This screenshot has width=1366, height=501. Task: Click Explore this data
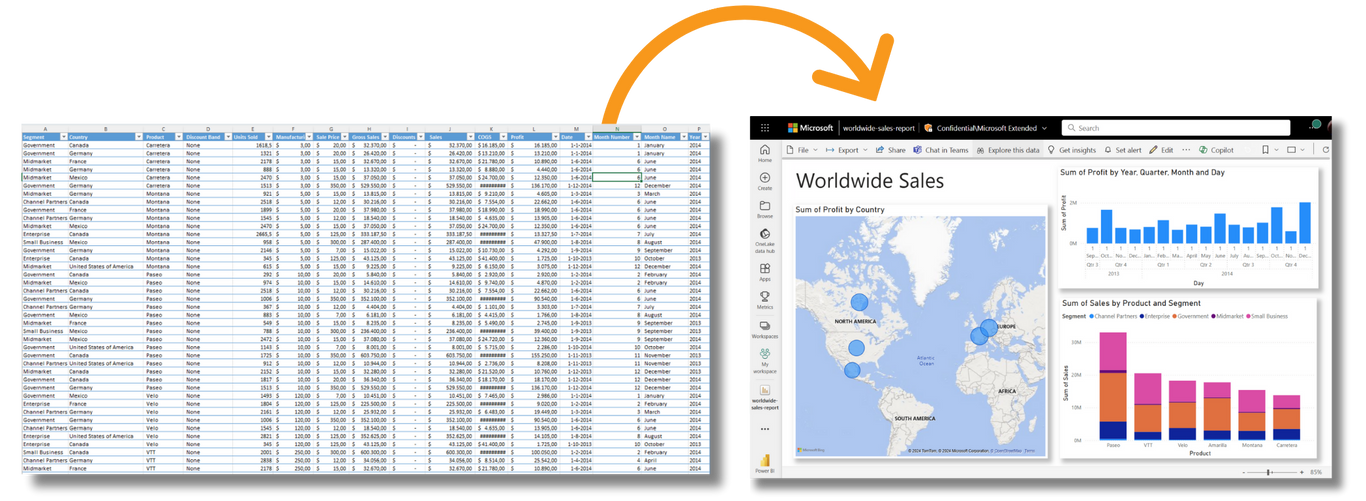click(x=1008, y=150)
